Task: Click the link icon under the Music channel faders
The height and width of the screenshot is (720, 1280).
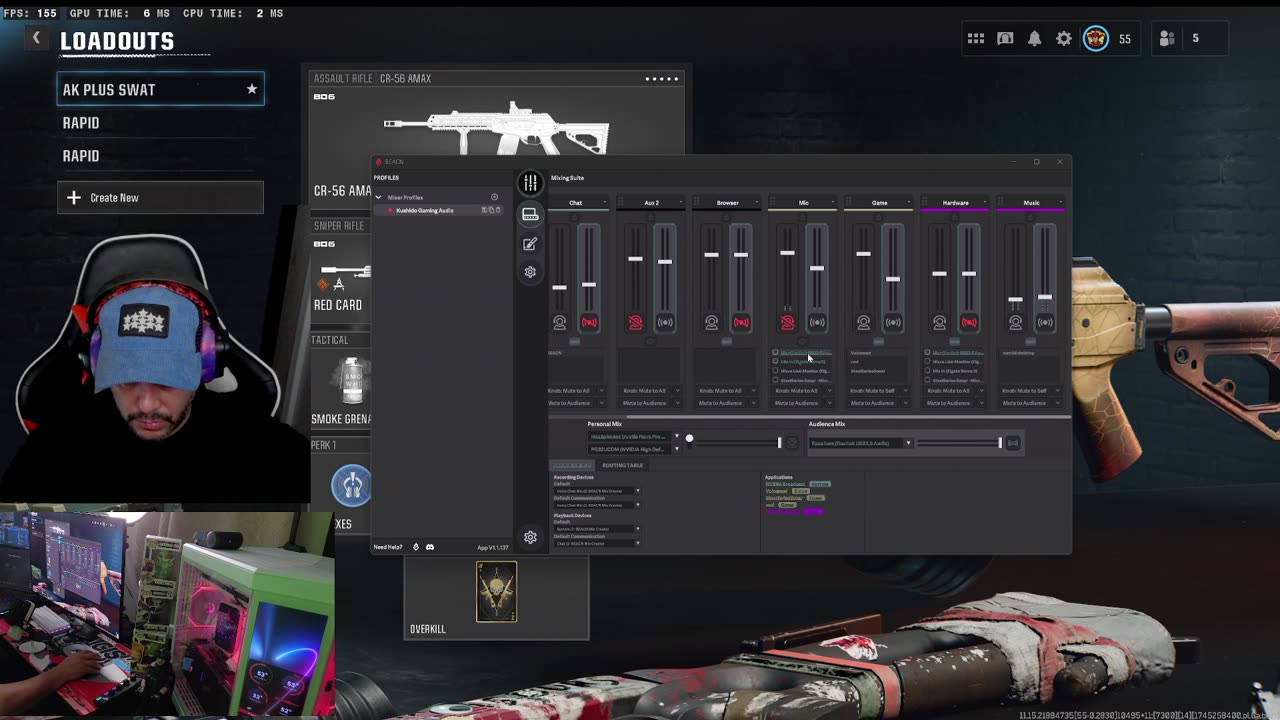Action: pos(1030,341)
